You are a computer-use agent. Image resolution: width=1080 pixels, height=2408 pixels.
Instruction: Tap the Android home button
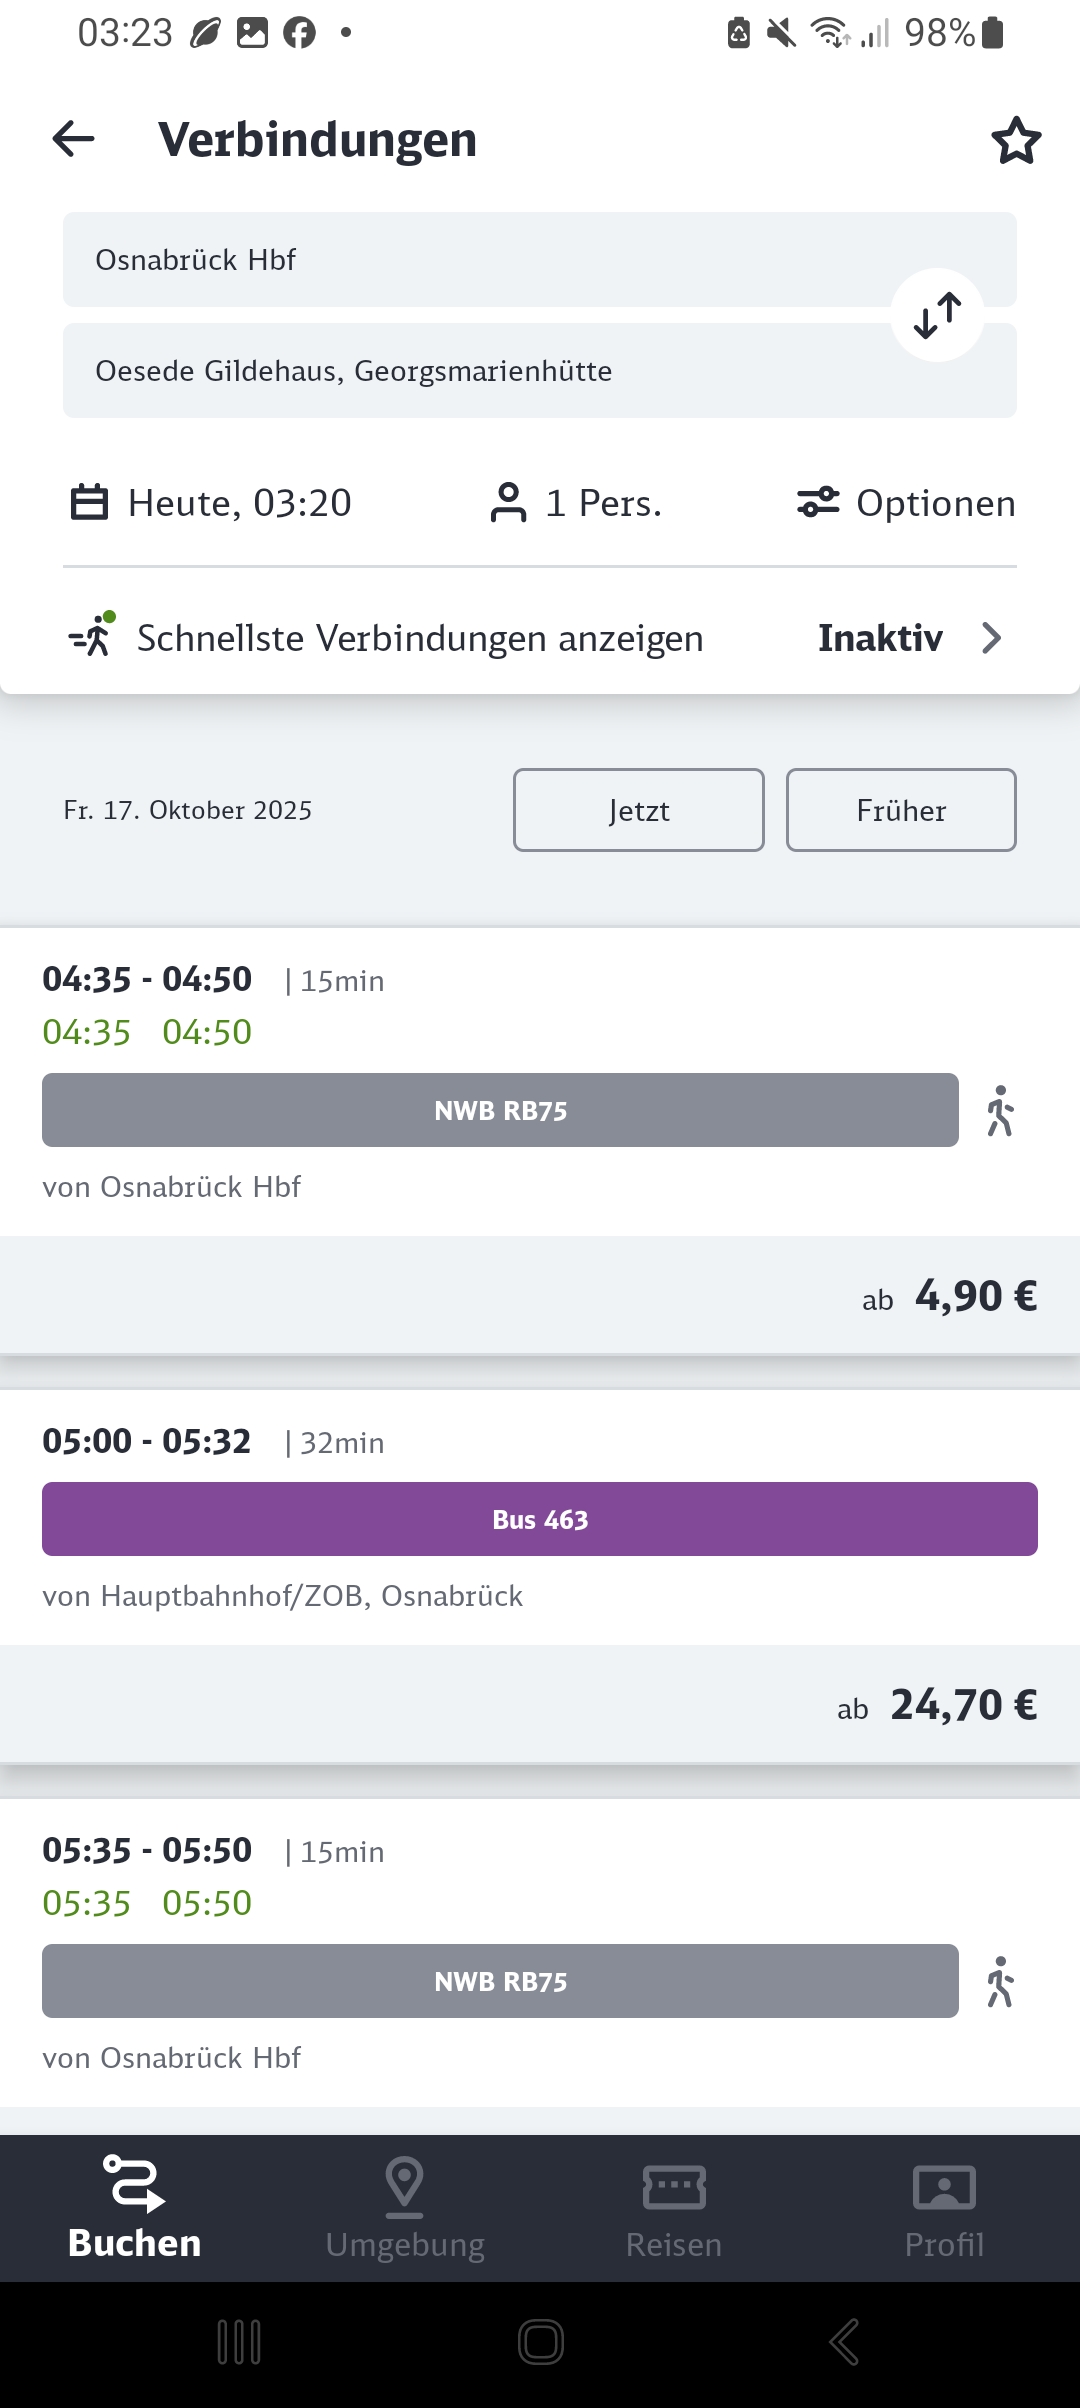(x=540, y=2342)
